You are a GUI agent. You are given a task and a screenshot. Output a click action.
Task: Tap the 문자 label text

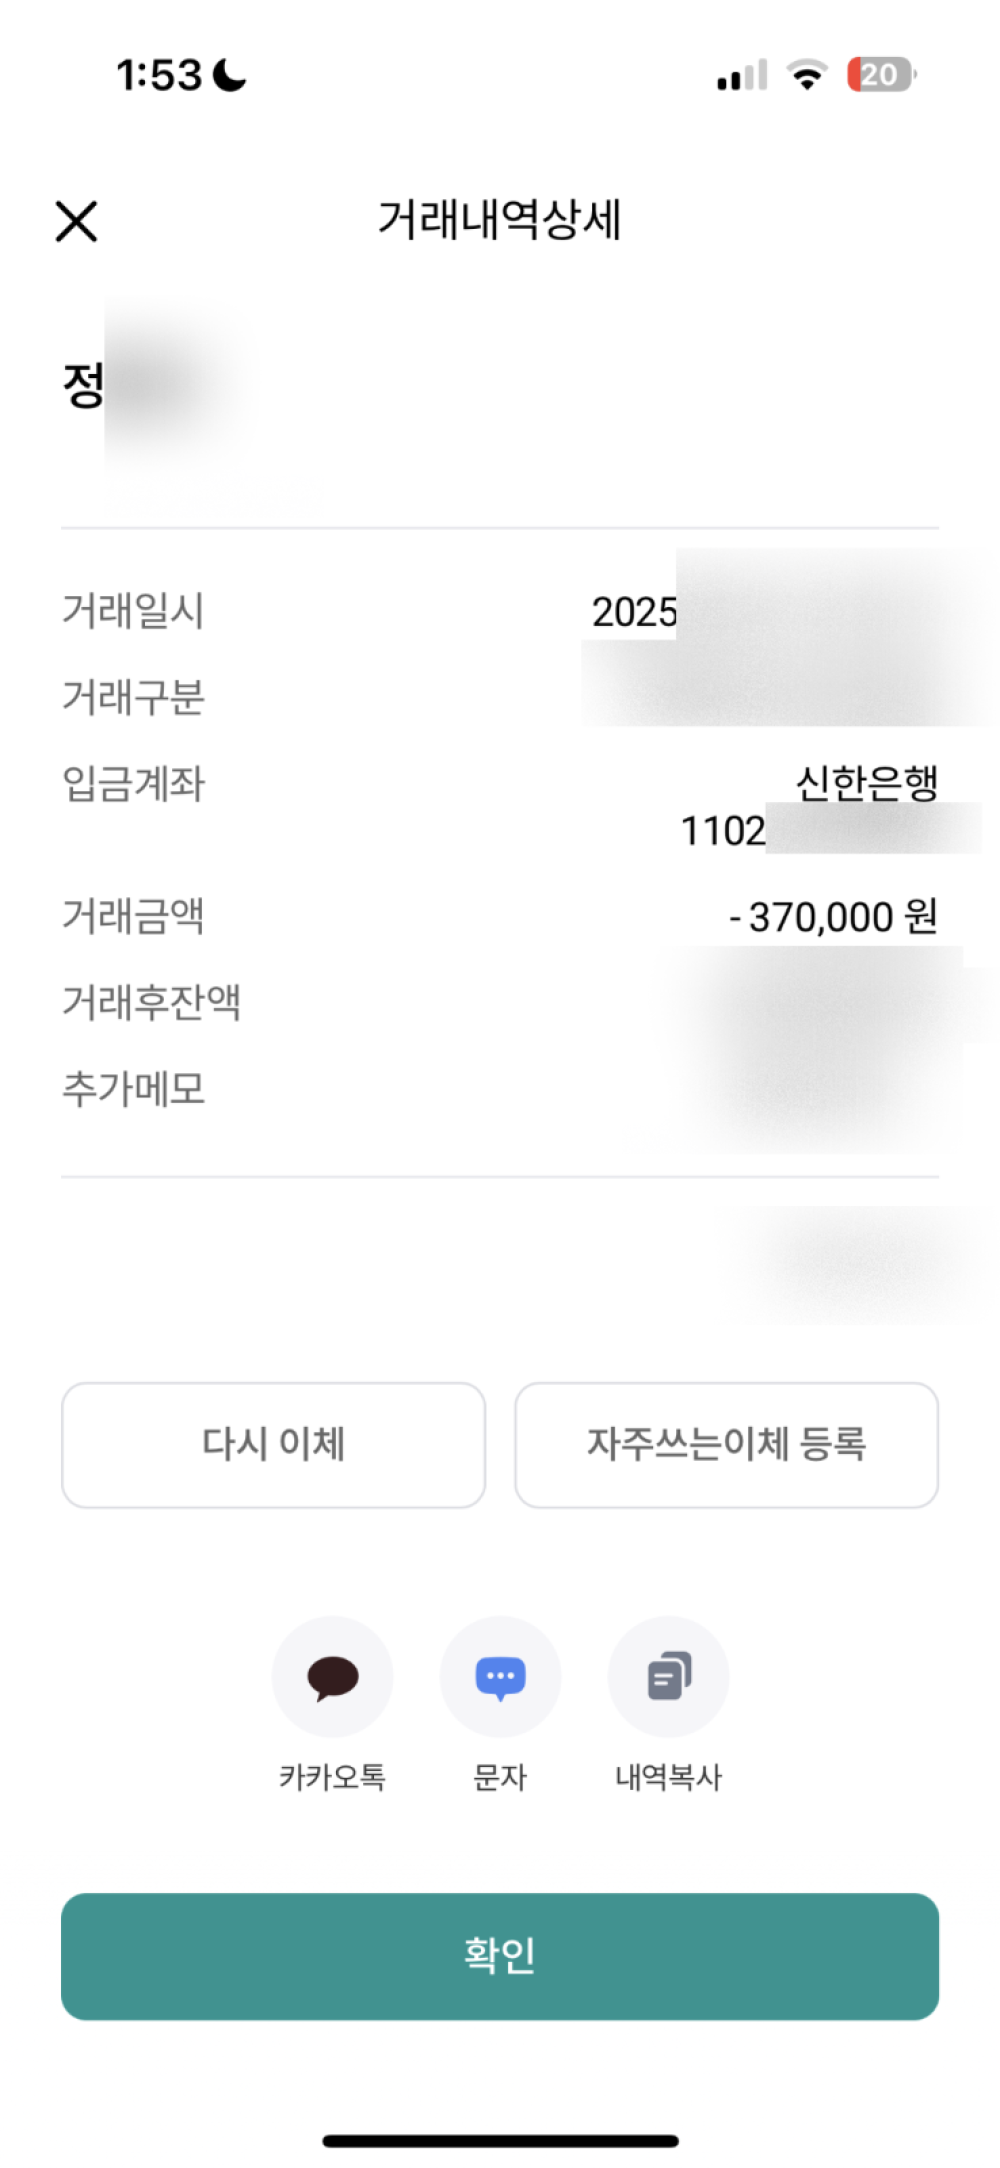click(x=500, y=1777)
